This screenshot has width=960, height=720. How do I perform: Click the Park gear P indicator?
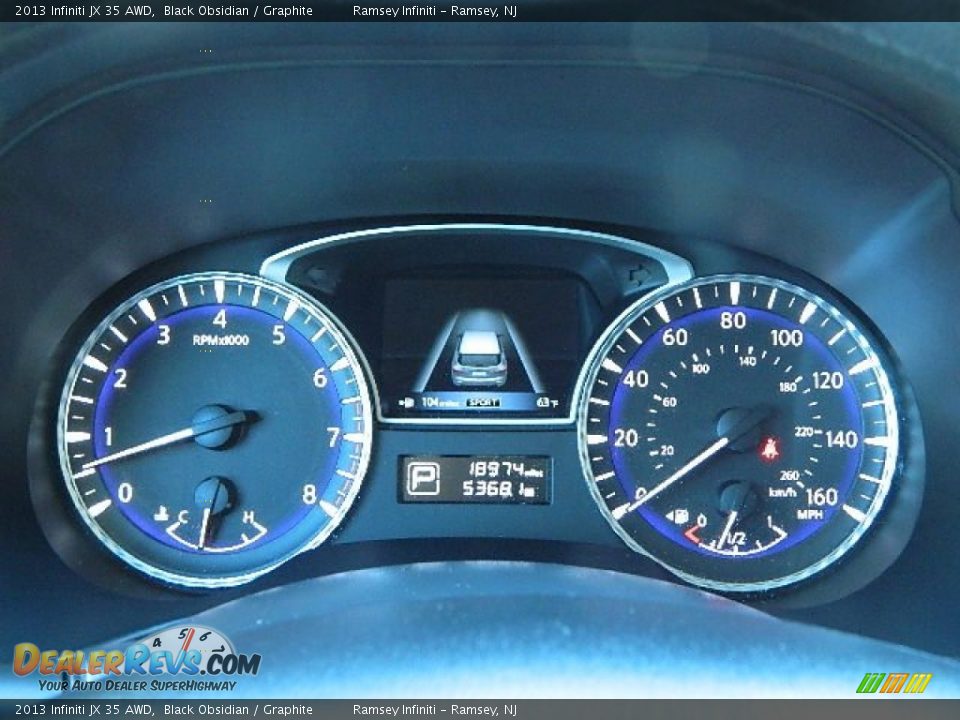point(422,479)
